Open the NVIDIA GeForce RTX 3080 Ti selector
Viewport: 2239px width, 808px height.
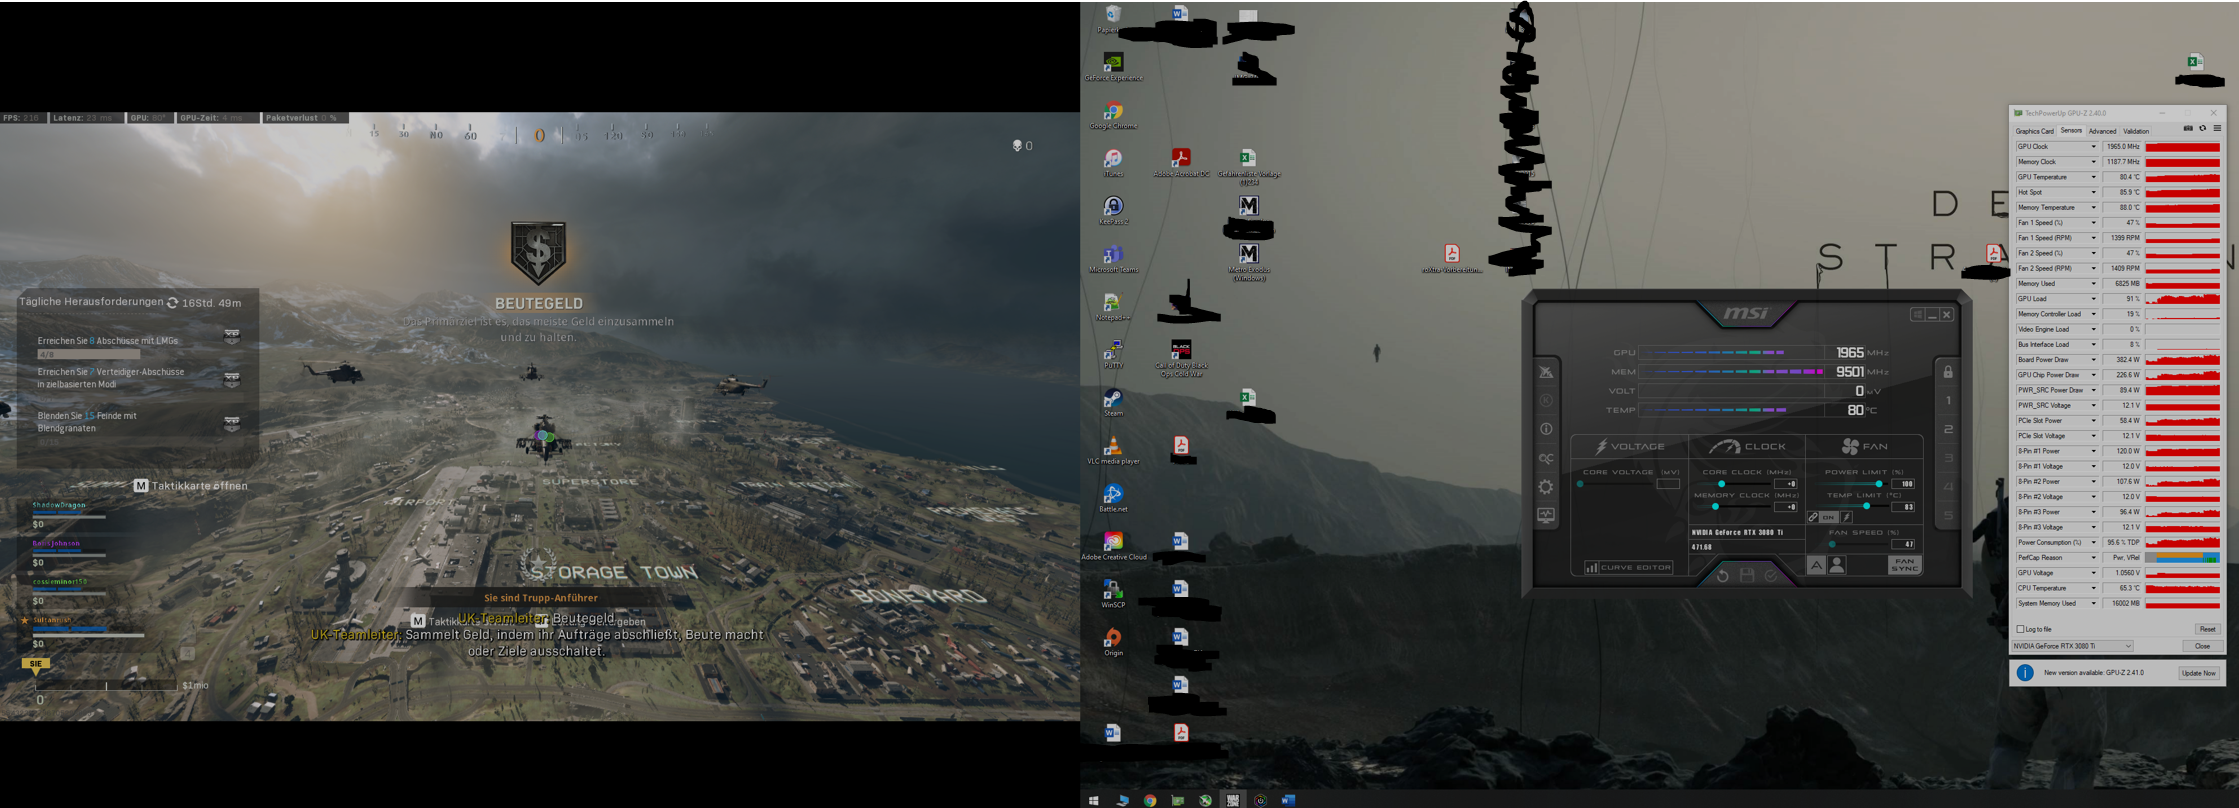pos(2072,646)
